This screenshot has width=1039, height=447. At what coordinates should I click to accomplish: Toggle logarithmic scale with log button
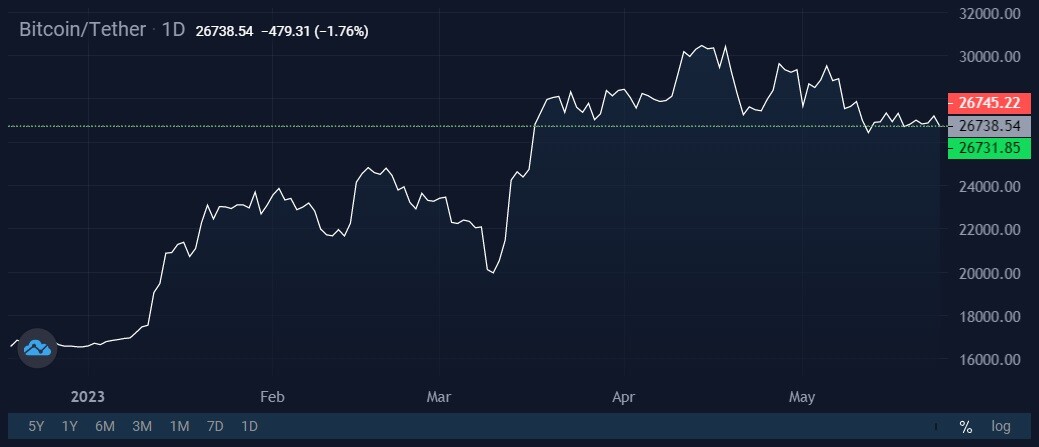1001,426
